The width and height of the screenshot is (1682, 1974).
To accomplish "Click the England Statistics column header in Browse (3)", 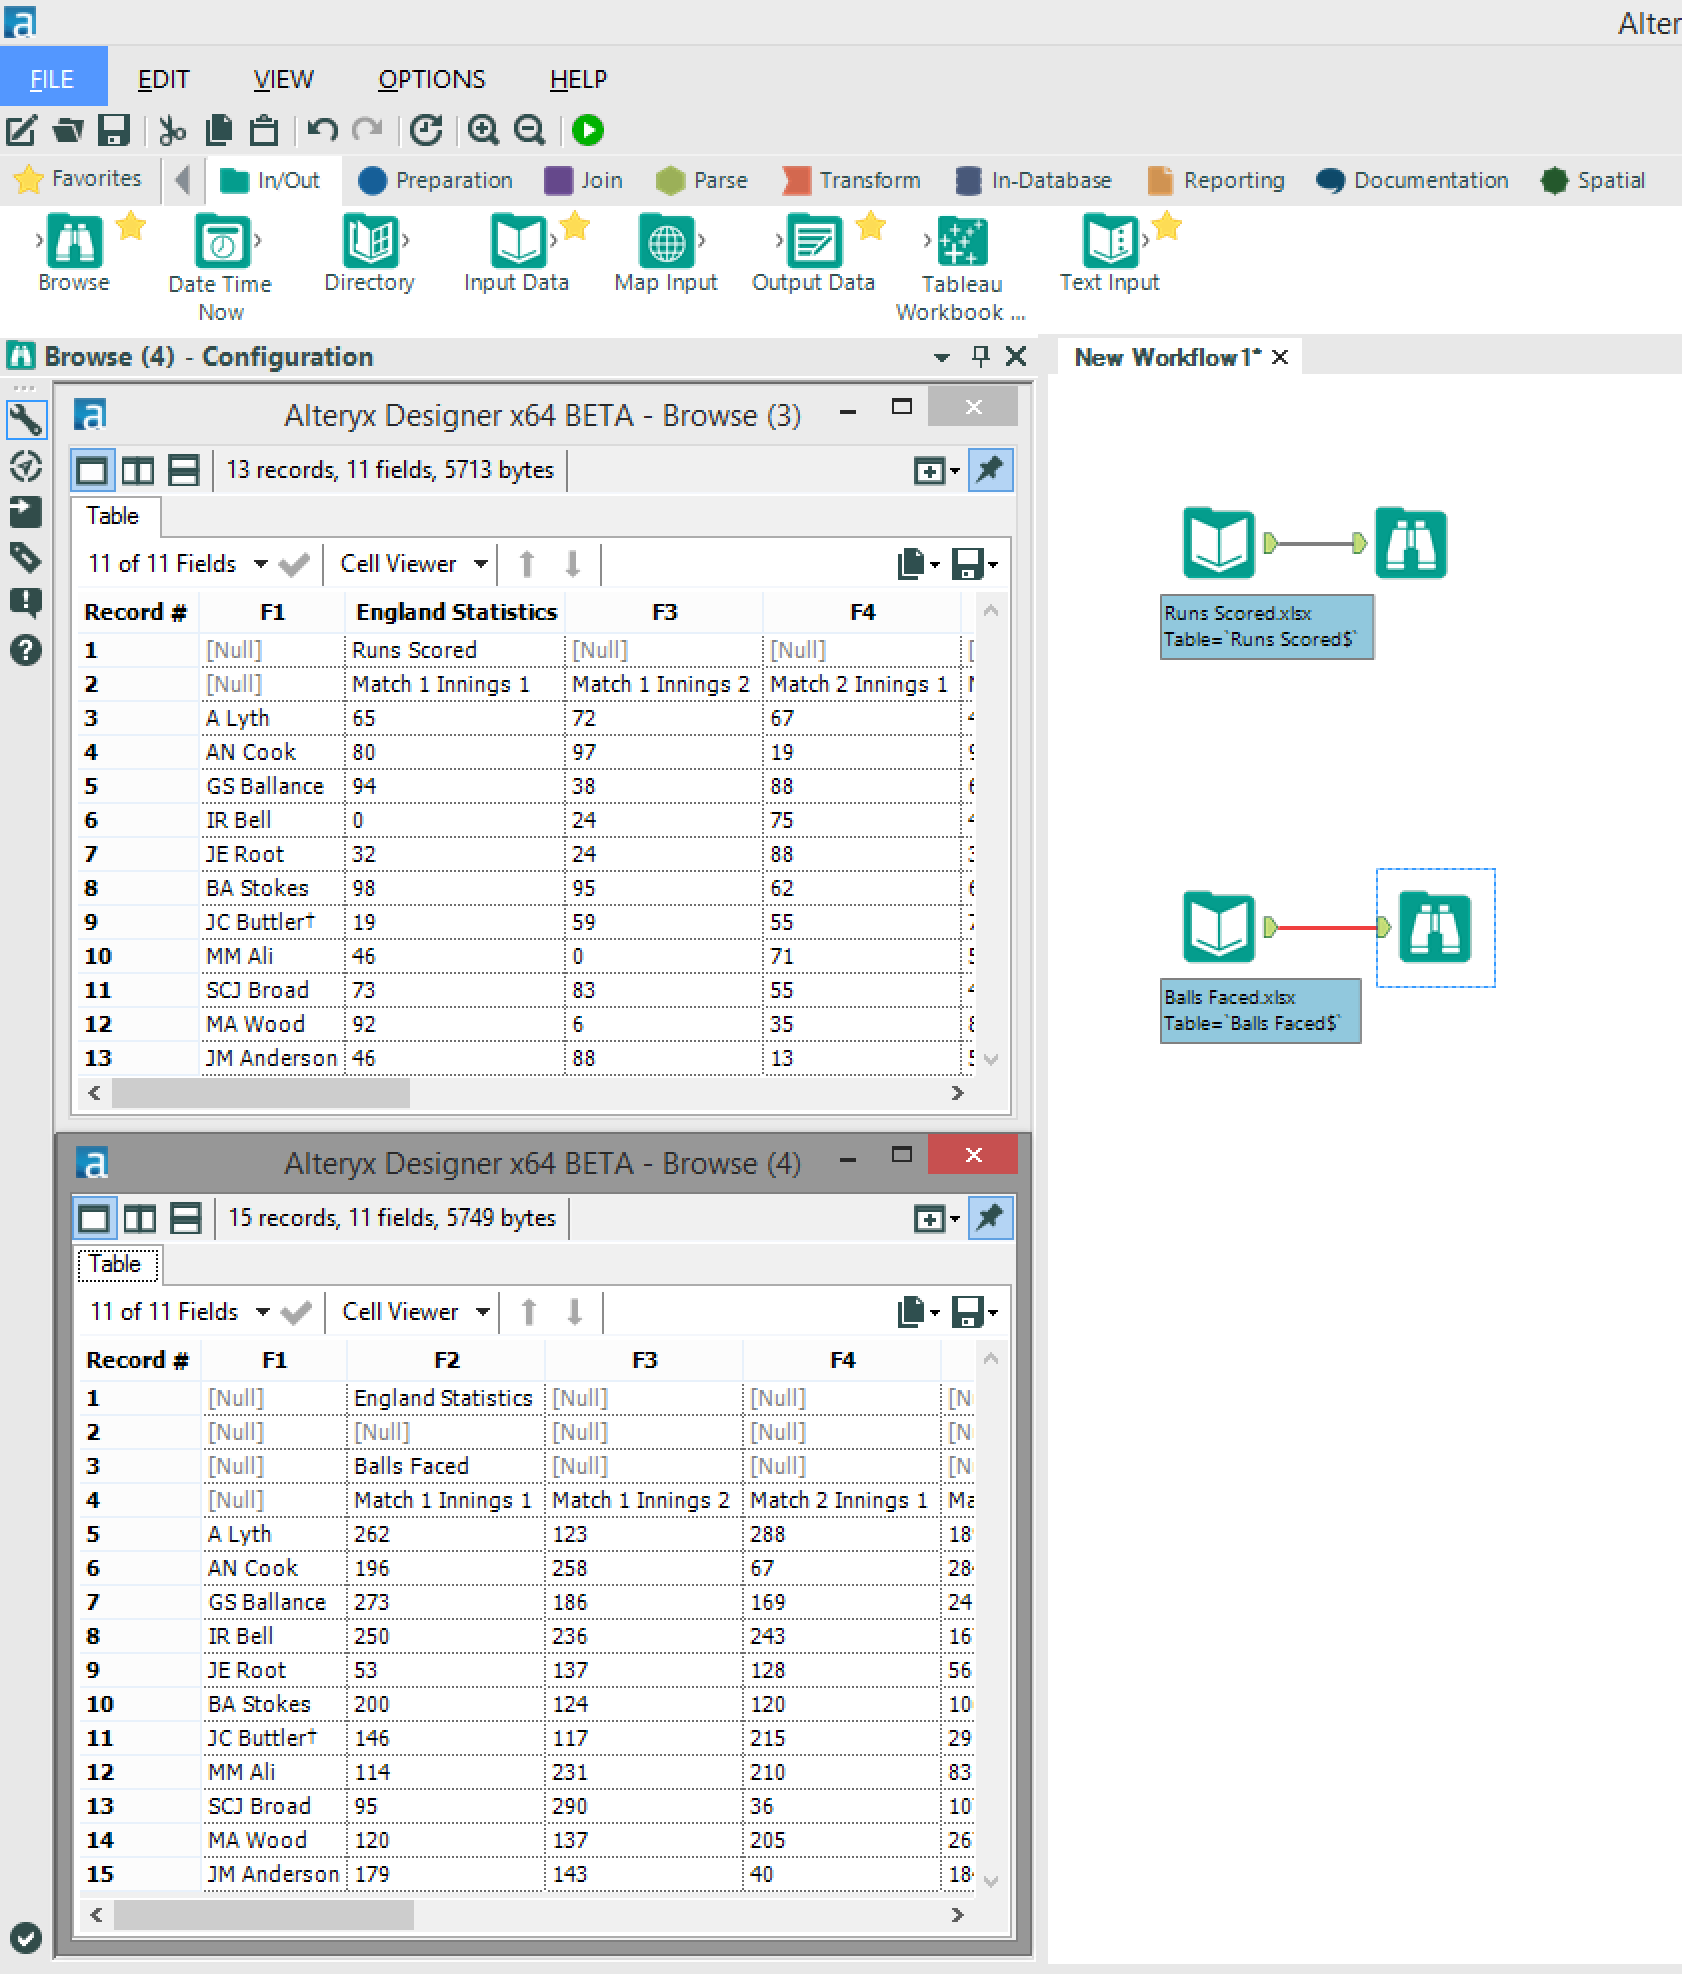I will pyautogui.click(x=456, y=612).
